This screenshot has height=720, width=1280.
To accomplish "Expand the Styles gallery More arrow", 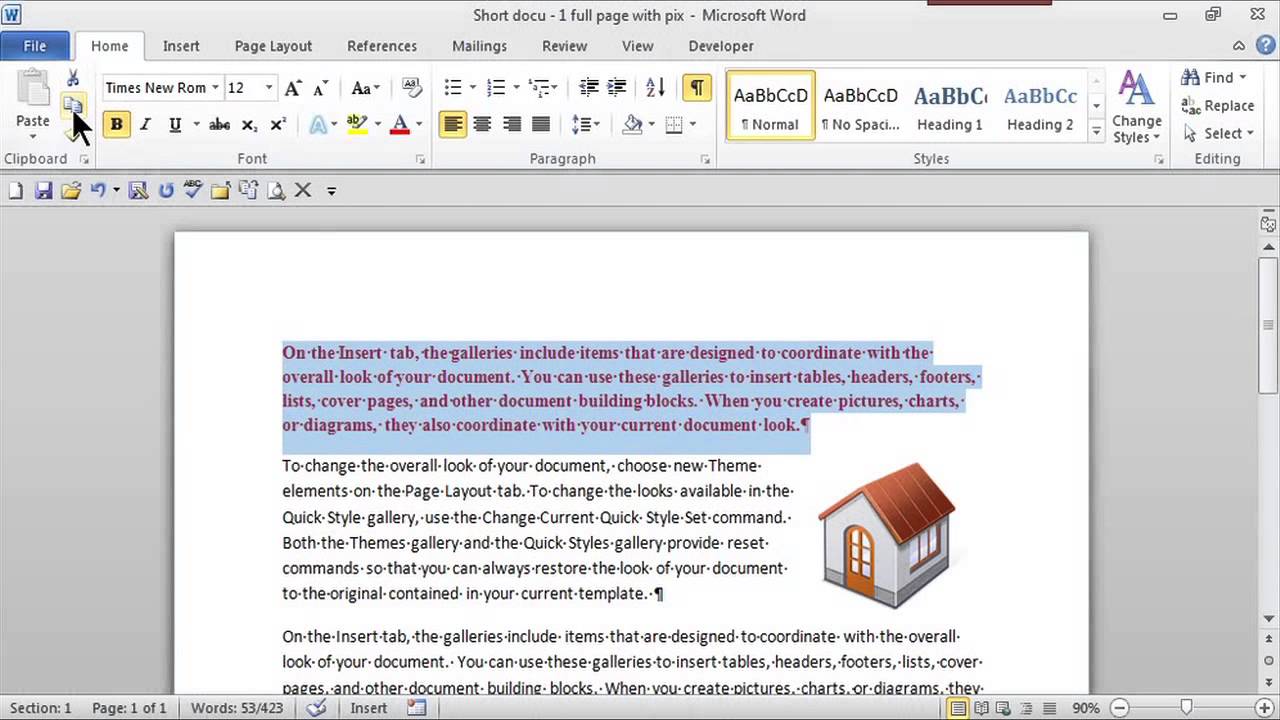I will tap(1096, 131).
